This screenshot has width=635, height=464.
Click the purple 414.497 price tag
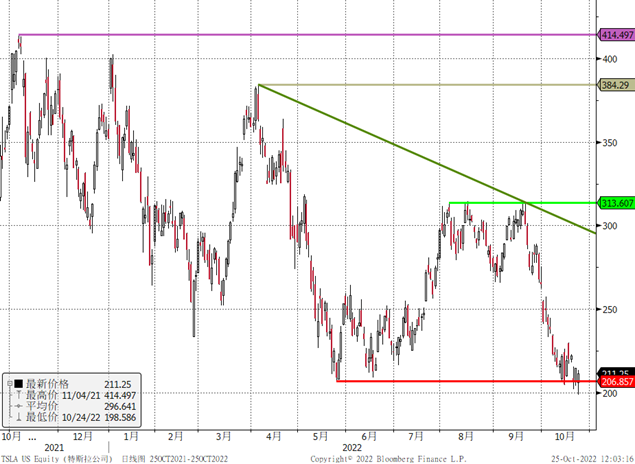[x=616, y=35]
